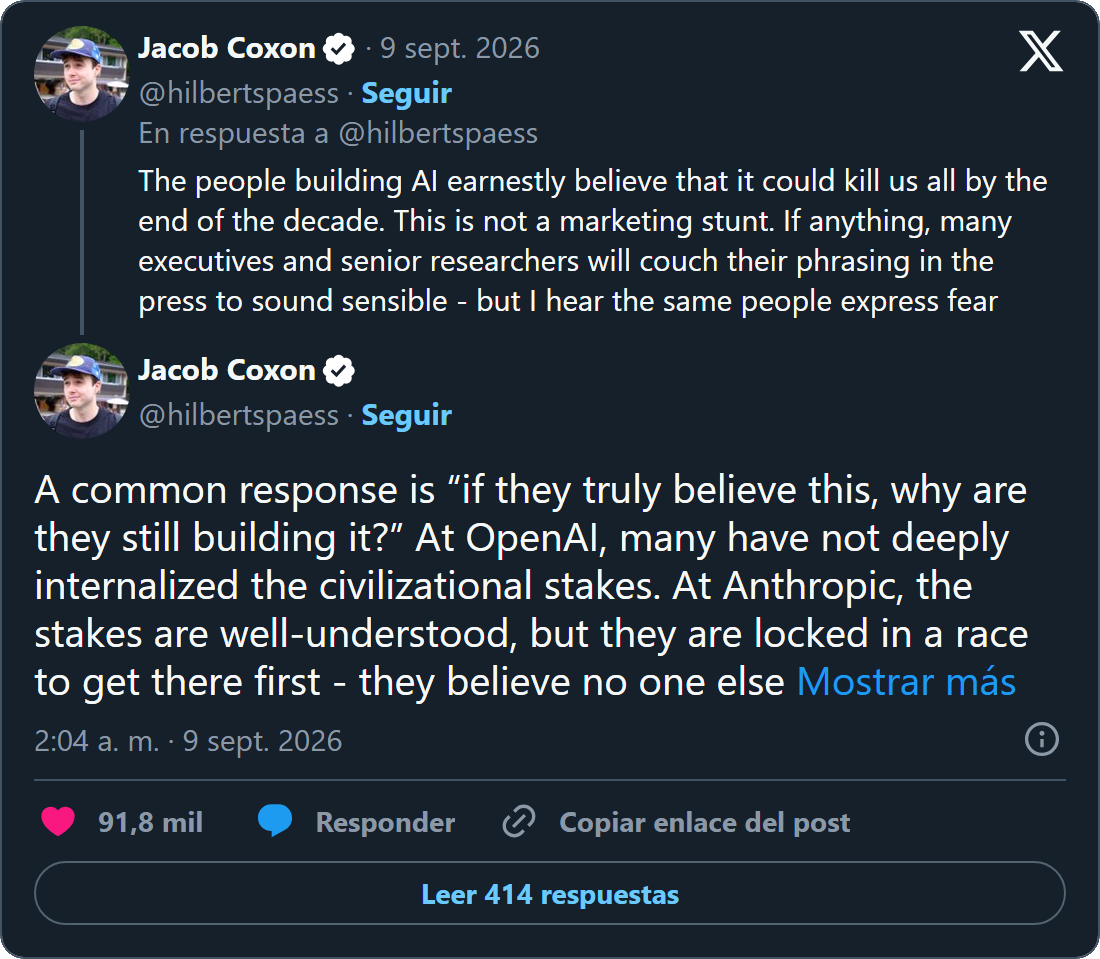Click verified badge on the upper tweet
Viewport: 1100px width, 959px height.
[339, 49]
